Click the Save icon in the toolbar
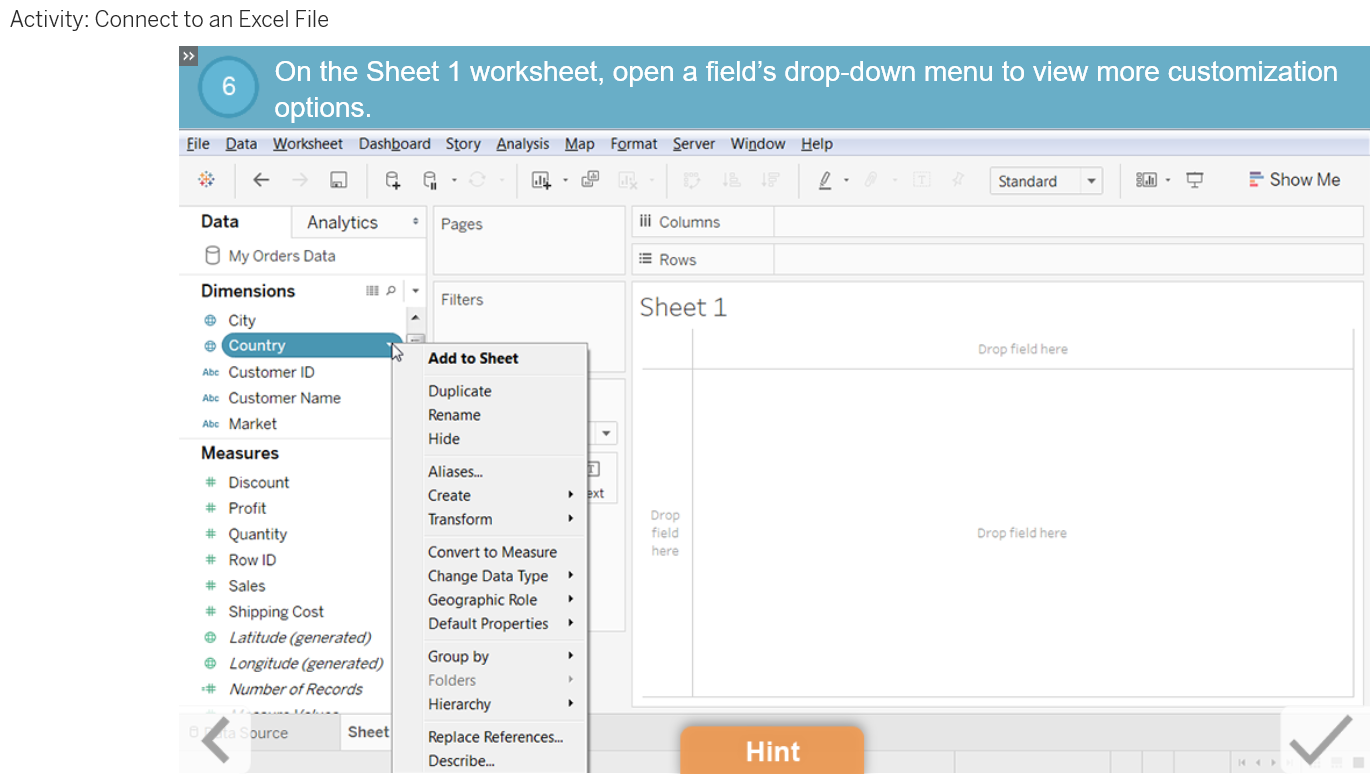This screenshot has height=775, width=1370. click(x=339, y=180)
